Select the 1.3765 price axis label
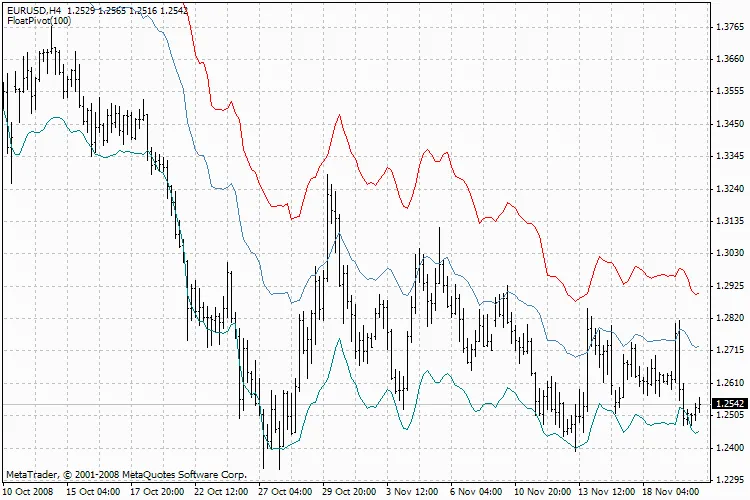Screen dimensions: 750x500 click(x=729, y=27)
